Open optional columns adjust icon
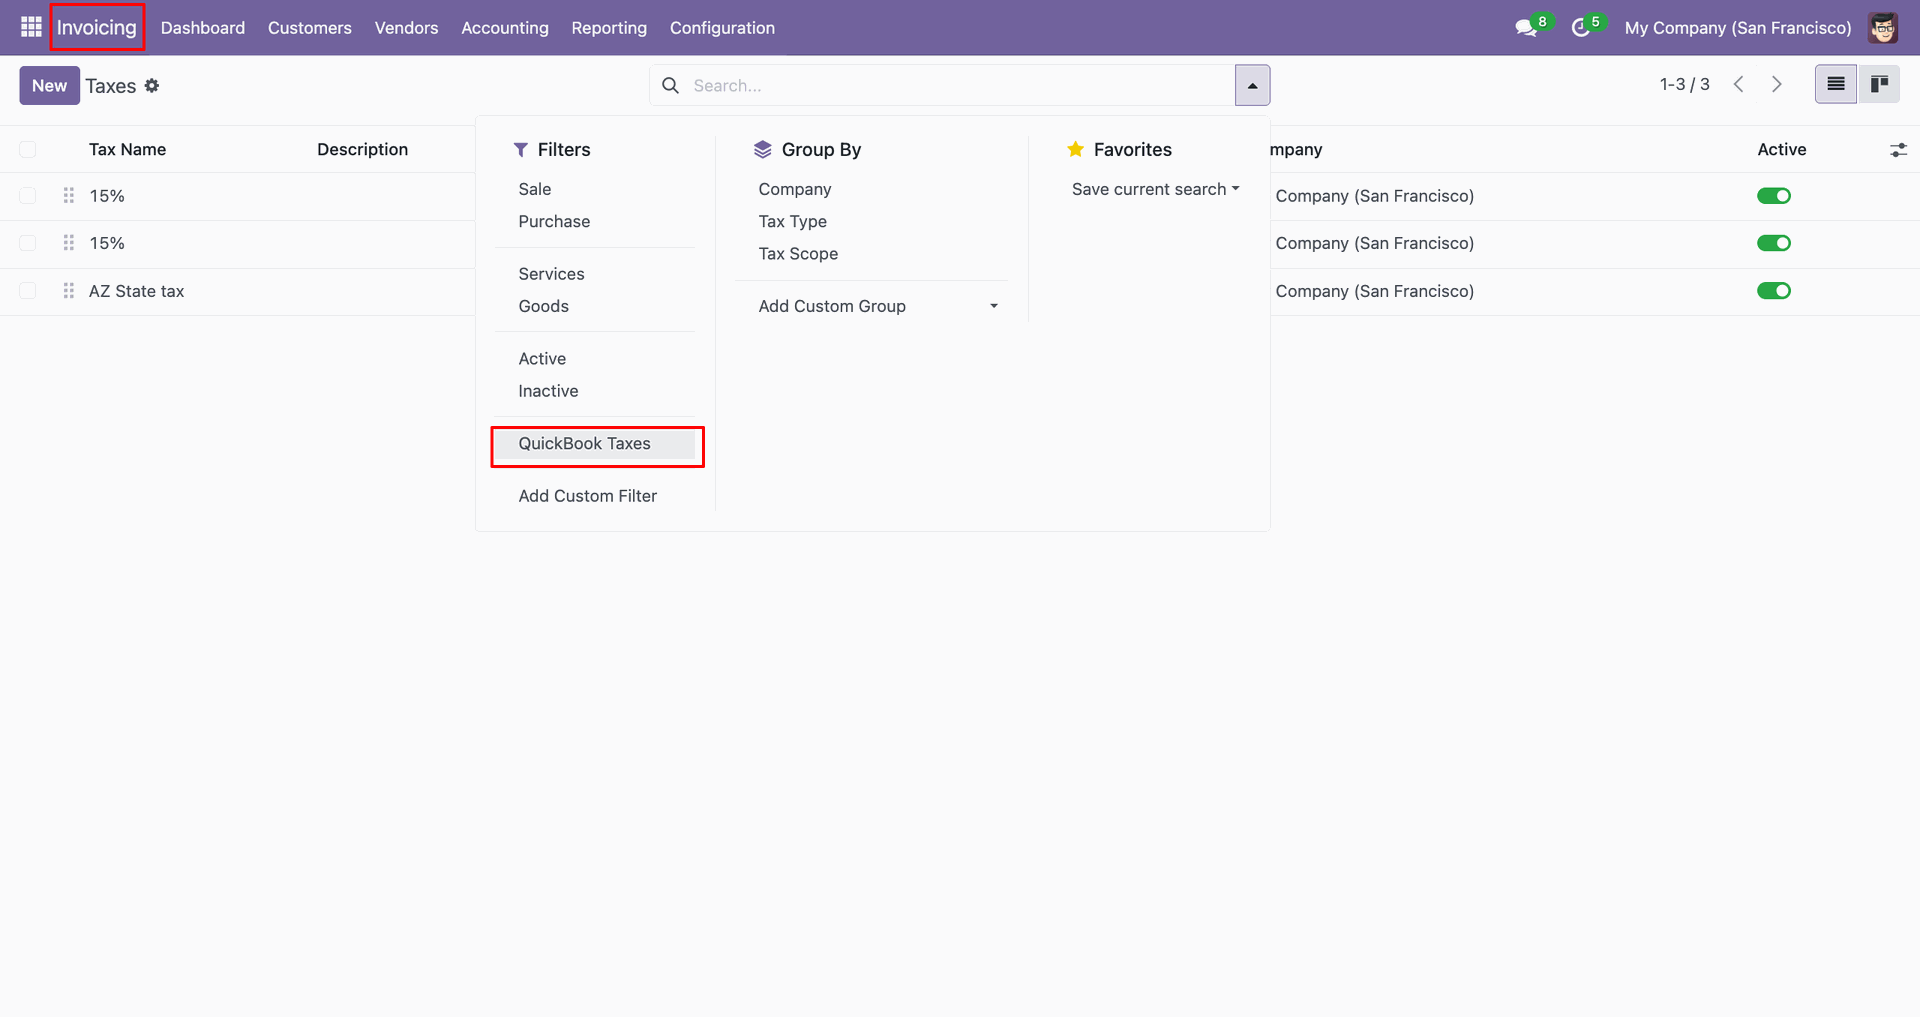Screen dimensions: 1920x1017 click(x=1898, y=150)
